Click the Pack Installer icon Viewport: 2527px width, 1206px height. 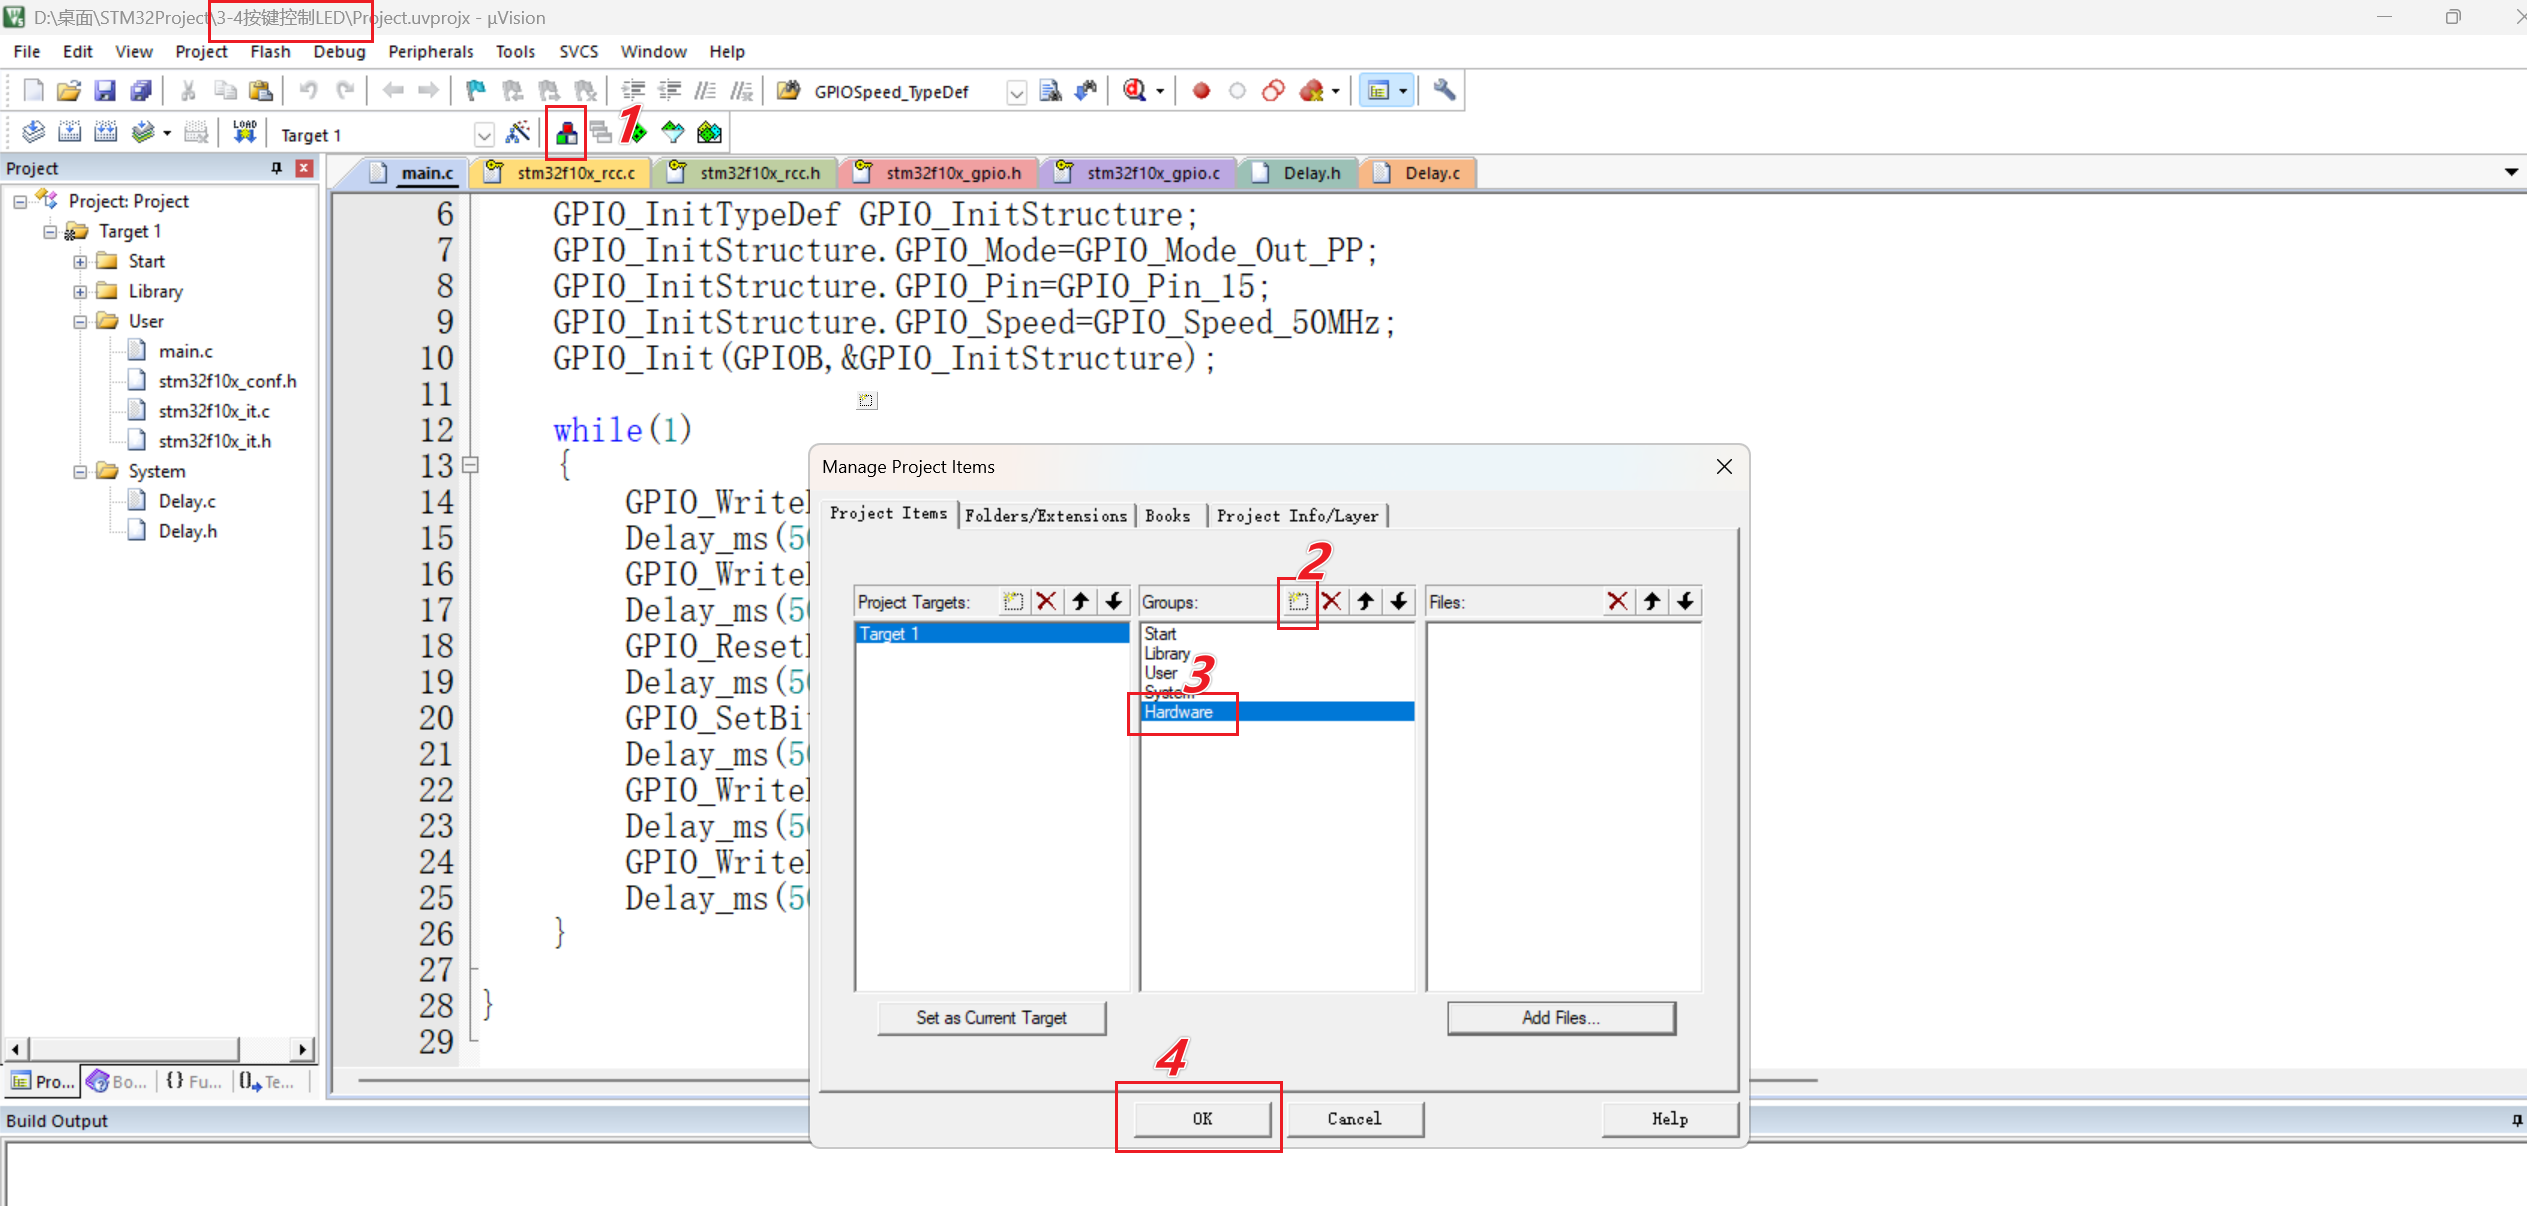pyautogui.click(x=709, y=133)
